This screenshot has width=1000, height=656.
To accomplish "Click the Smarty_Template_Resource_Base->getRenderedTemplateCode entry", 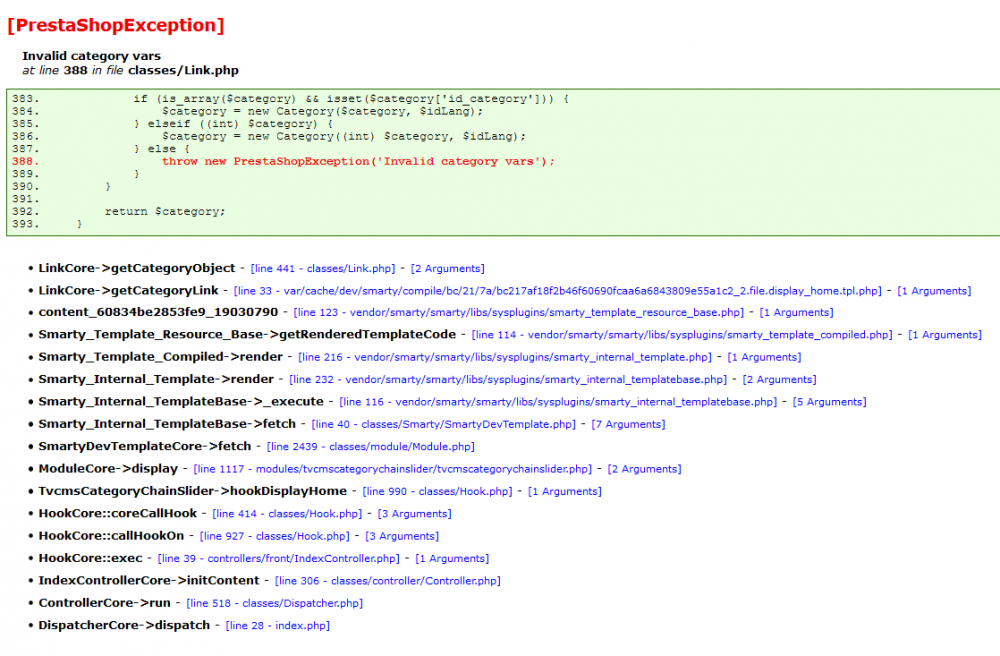I will [x=247, y=335].
